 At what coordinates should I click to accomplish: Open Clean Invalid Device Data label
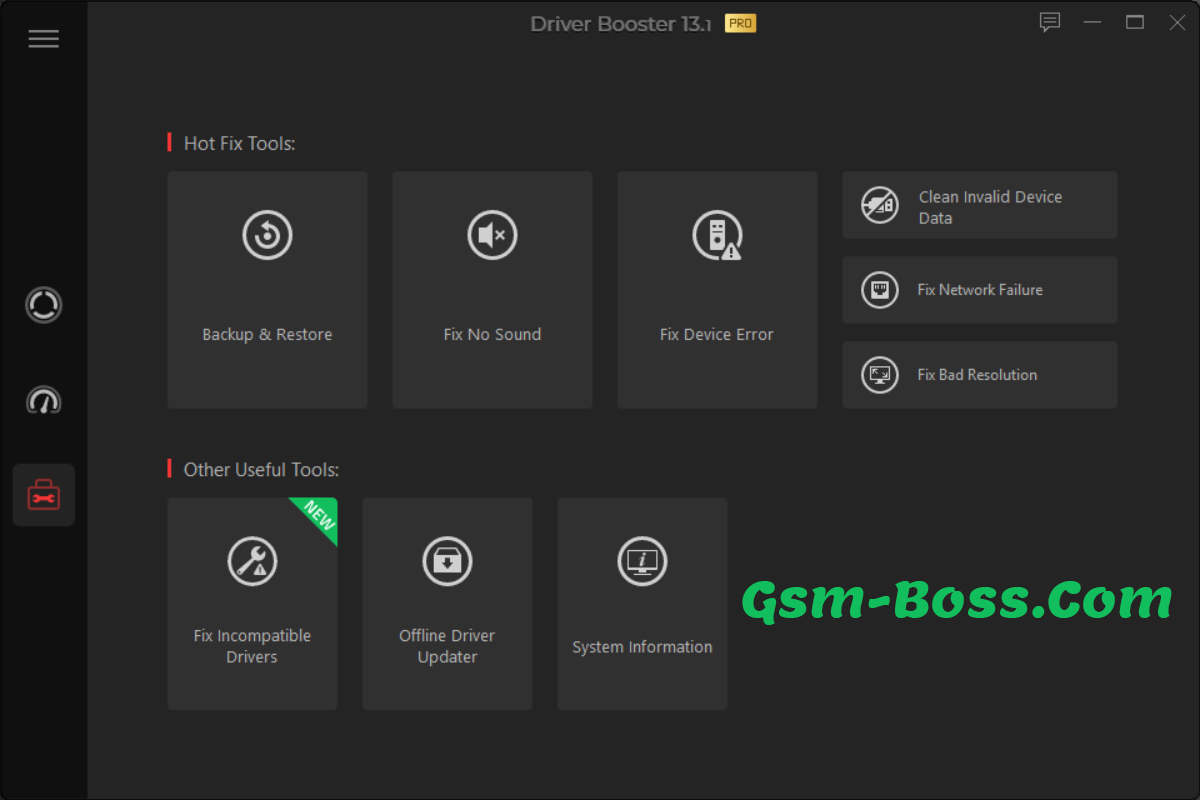click(x=990, y=207)
